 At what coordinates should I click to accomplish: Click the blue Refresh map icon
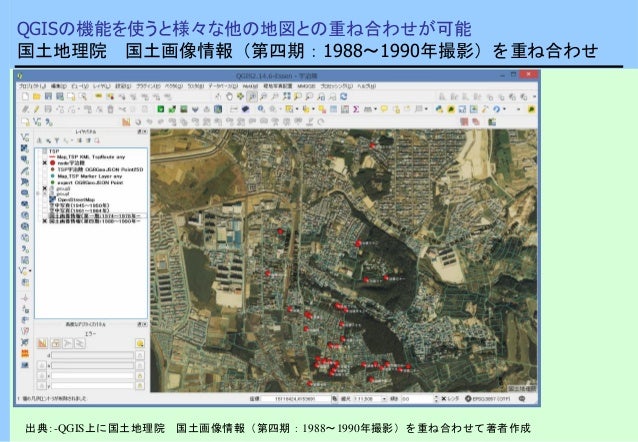[344, 96]
